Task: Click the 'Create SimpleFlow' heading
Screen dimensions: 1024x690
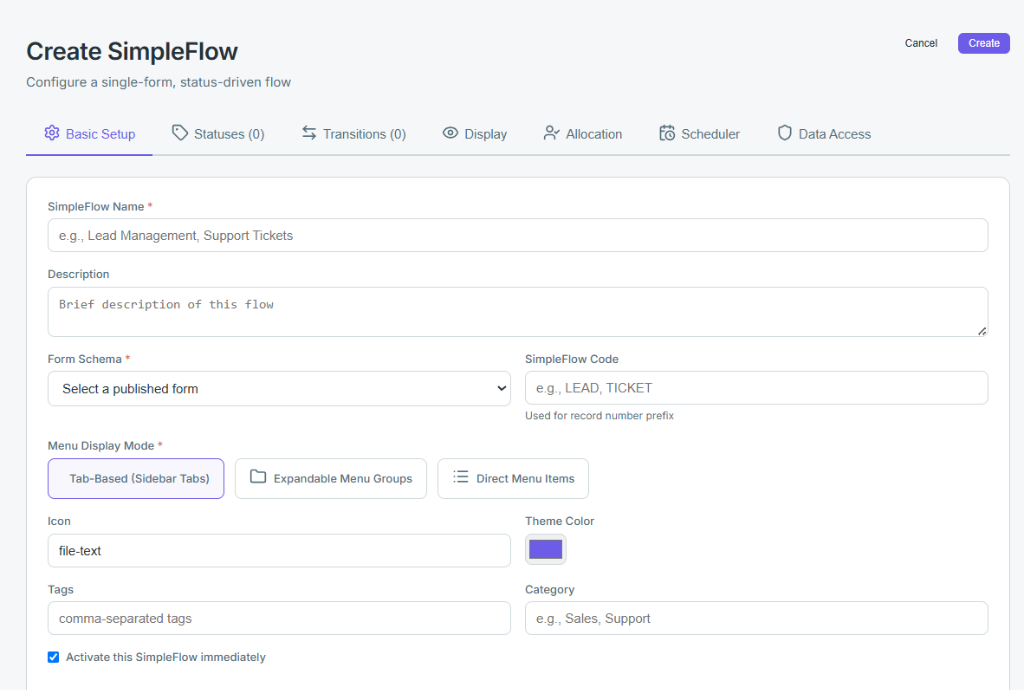Action: point(132,52)
